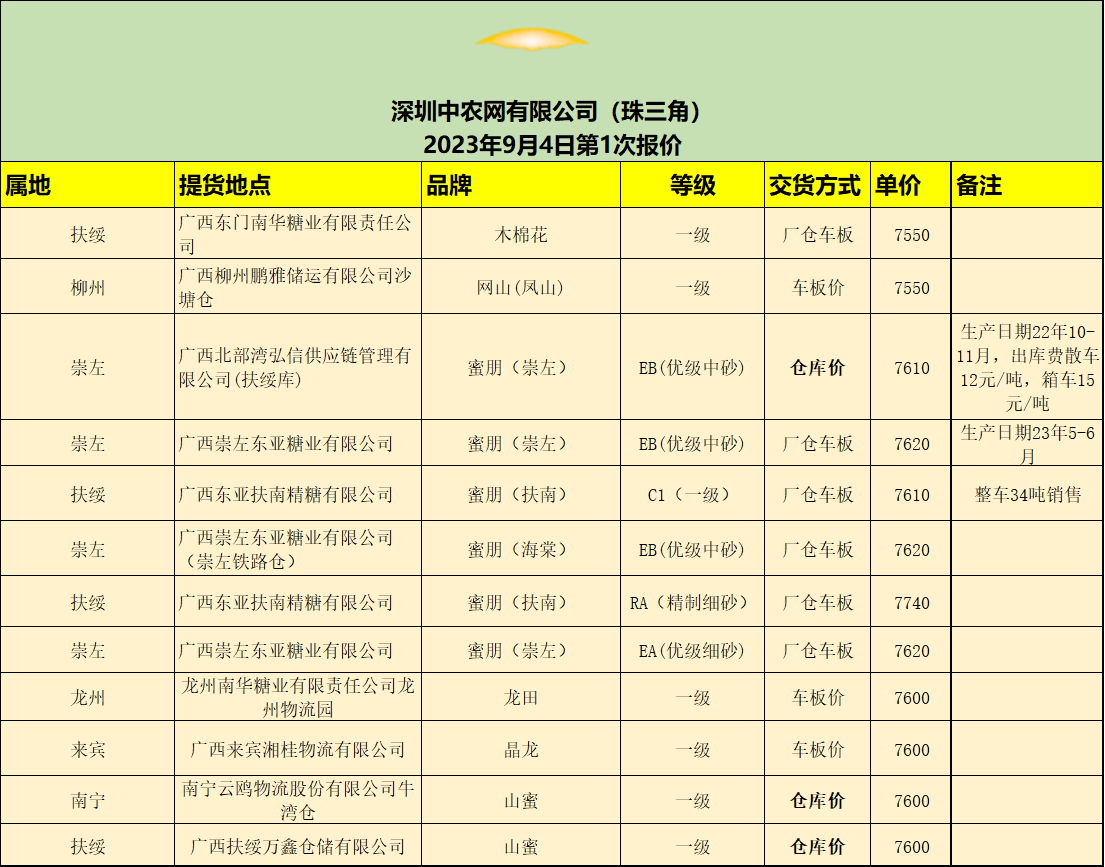The image size is (1105, 867).
Task: Select the 属地 column header
Action: pos(28,185)
